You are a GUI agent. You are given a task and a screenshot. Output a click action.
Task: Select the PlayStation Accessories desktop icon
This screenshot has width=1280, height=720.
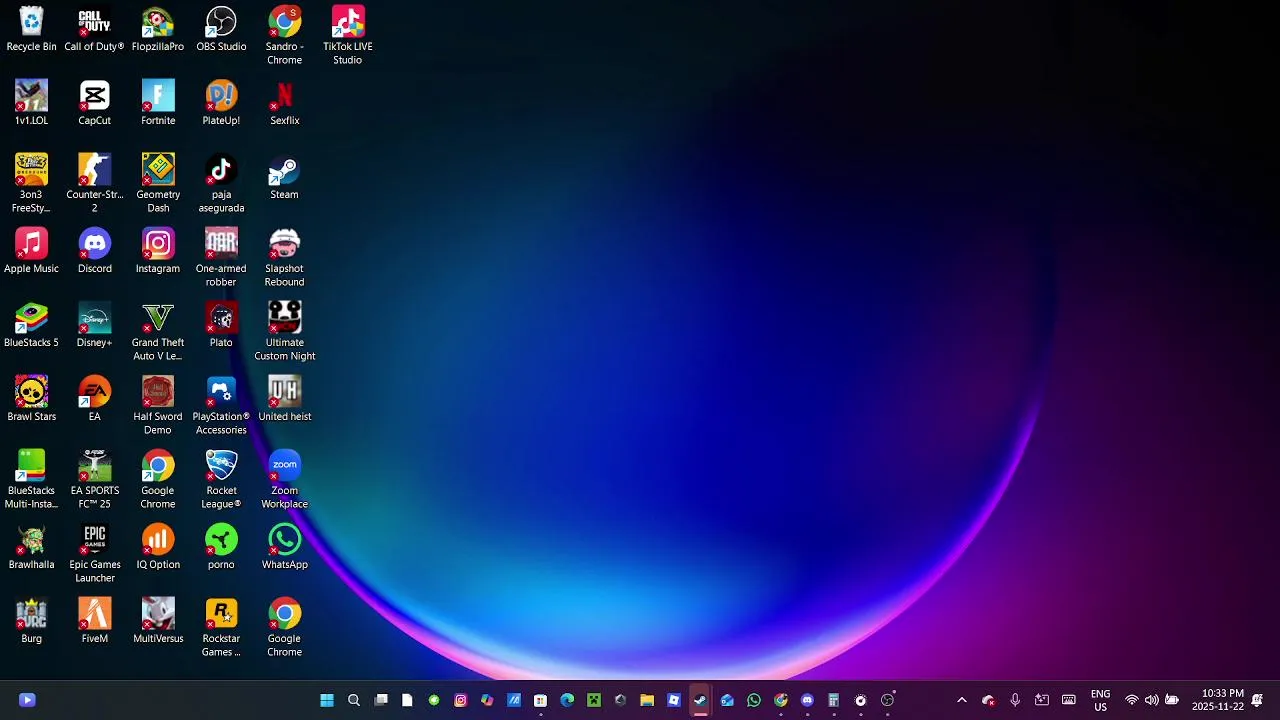(x=221, y=406)
